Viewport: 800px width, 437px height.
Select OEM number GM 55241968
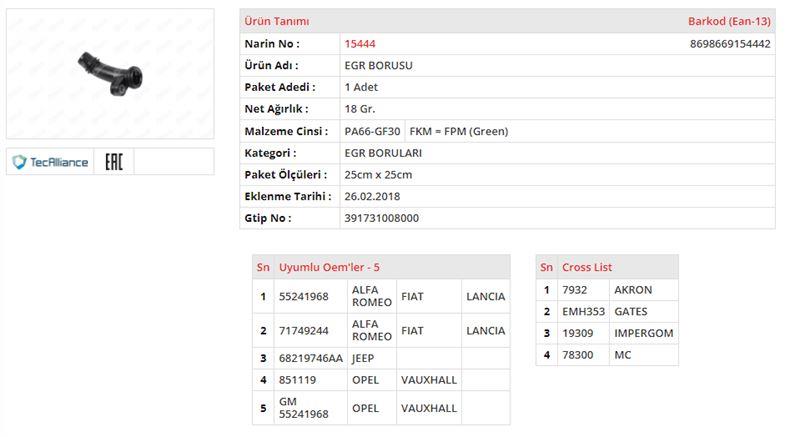click(304, 408)
